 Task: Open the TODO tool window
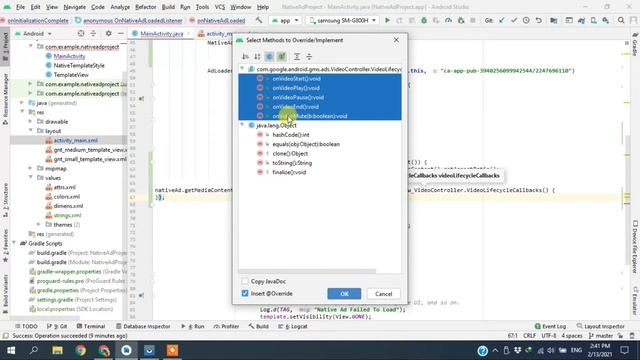pyautogui.click(x=26, y=326)
